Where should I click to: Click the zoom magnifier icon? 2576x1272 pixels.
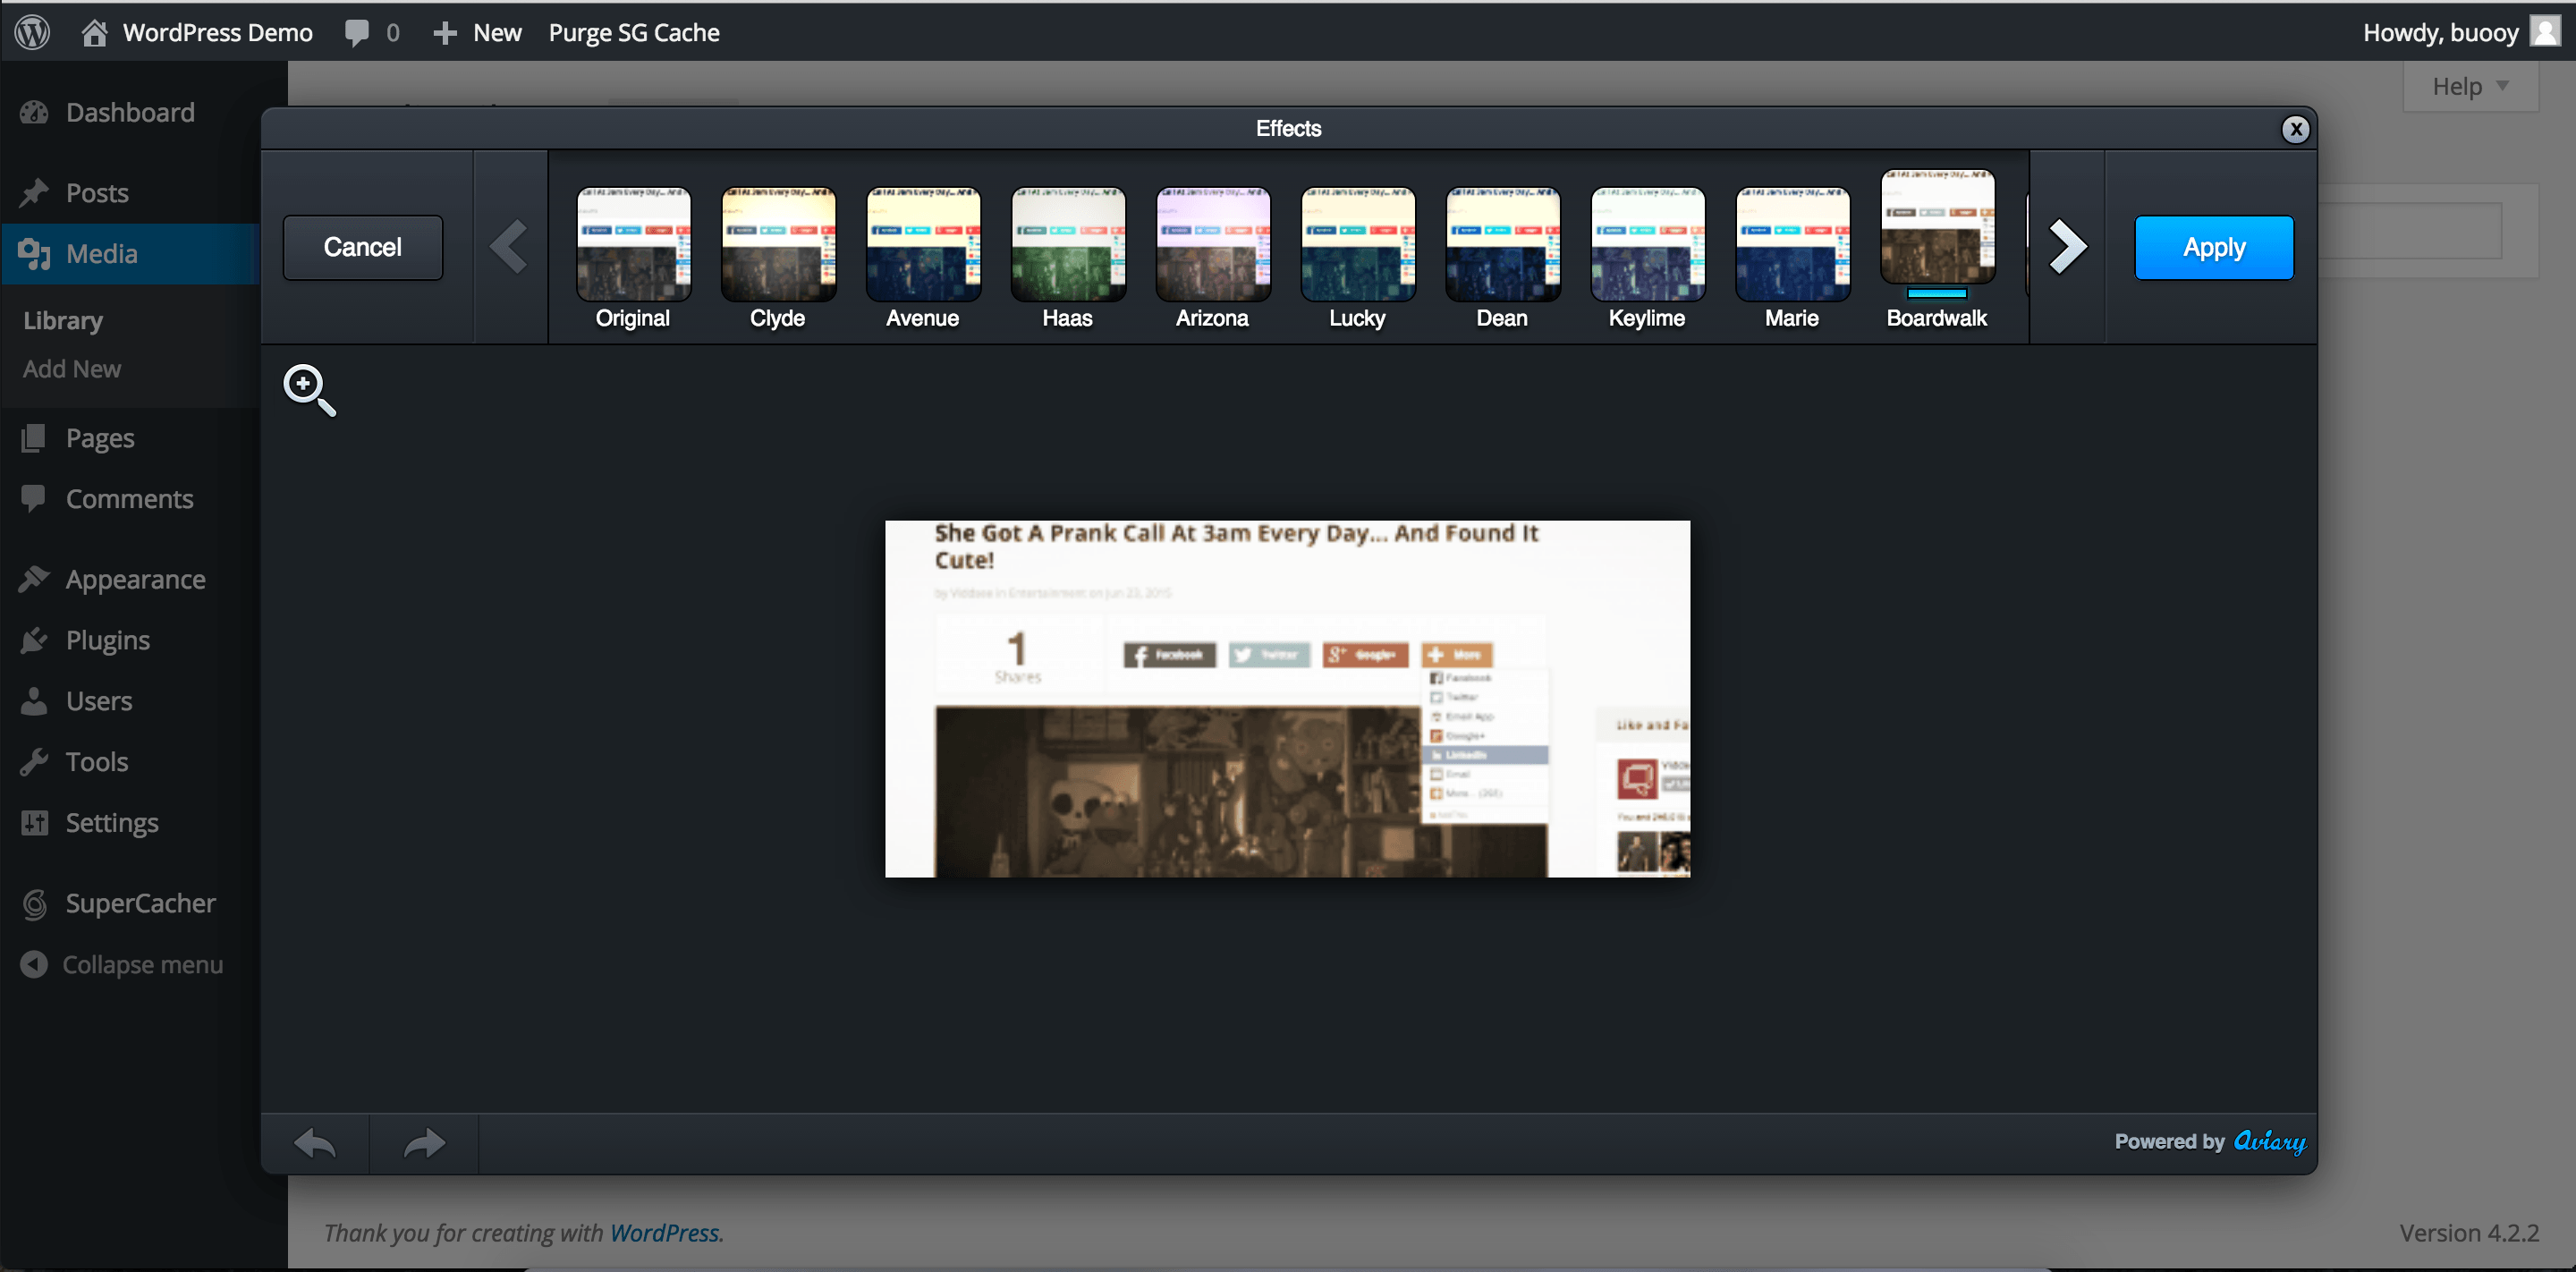pos(310,390)
